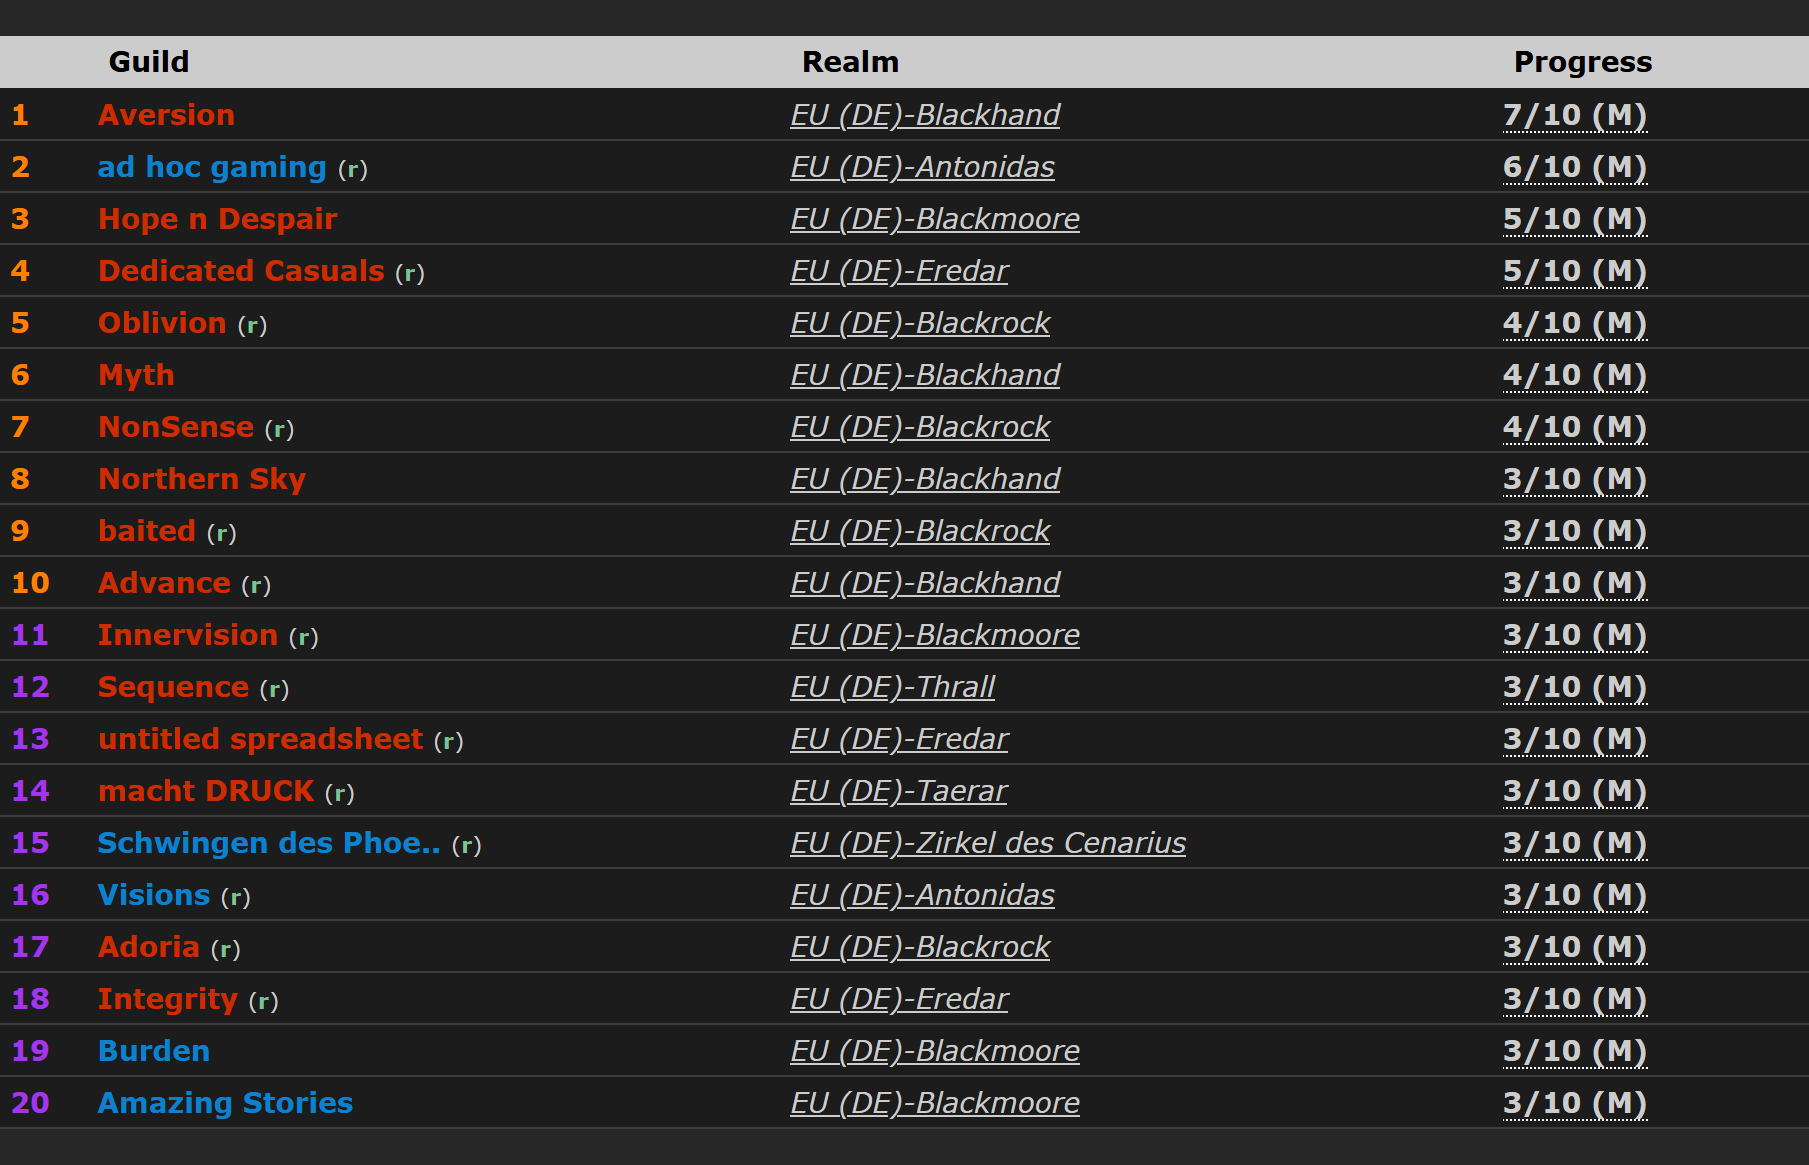This screenshot has height=1165, width=1809.
Task: Click the Guild column header
Action: pyautogui.click(x=149, y=62)
